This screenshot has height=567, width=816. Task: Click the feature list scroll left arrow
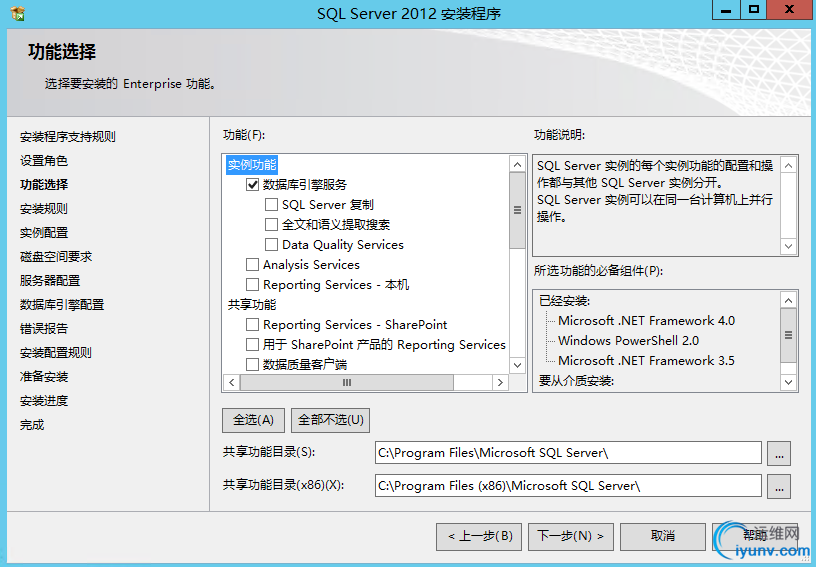point(232,382)
